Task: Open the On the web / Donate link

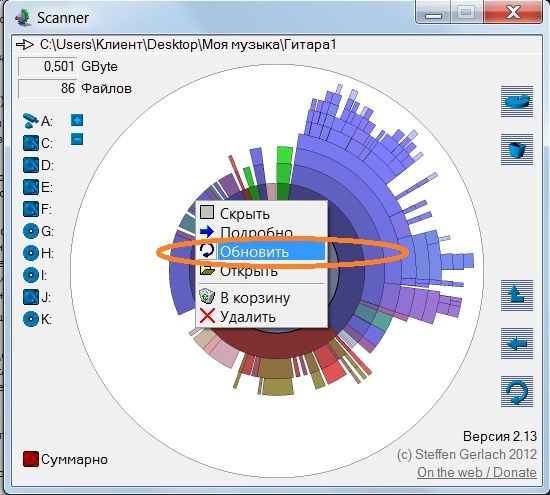Action: point(477,472)
